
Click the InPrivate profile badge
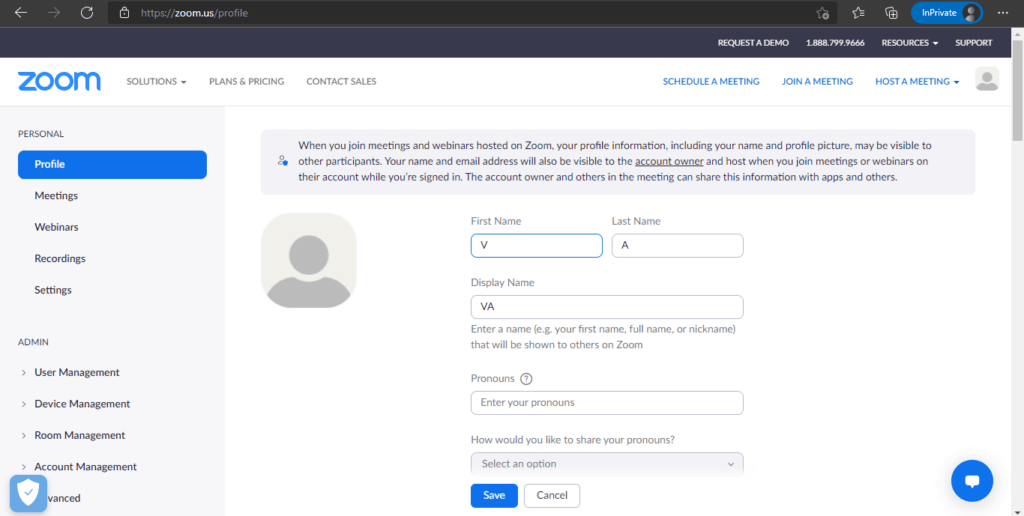947,12
